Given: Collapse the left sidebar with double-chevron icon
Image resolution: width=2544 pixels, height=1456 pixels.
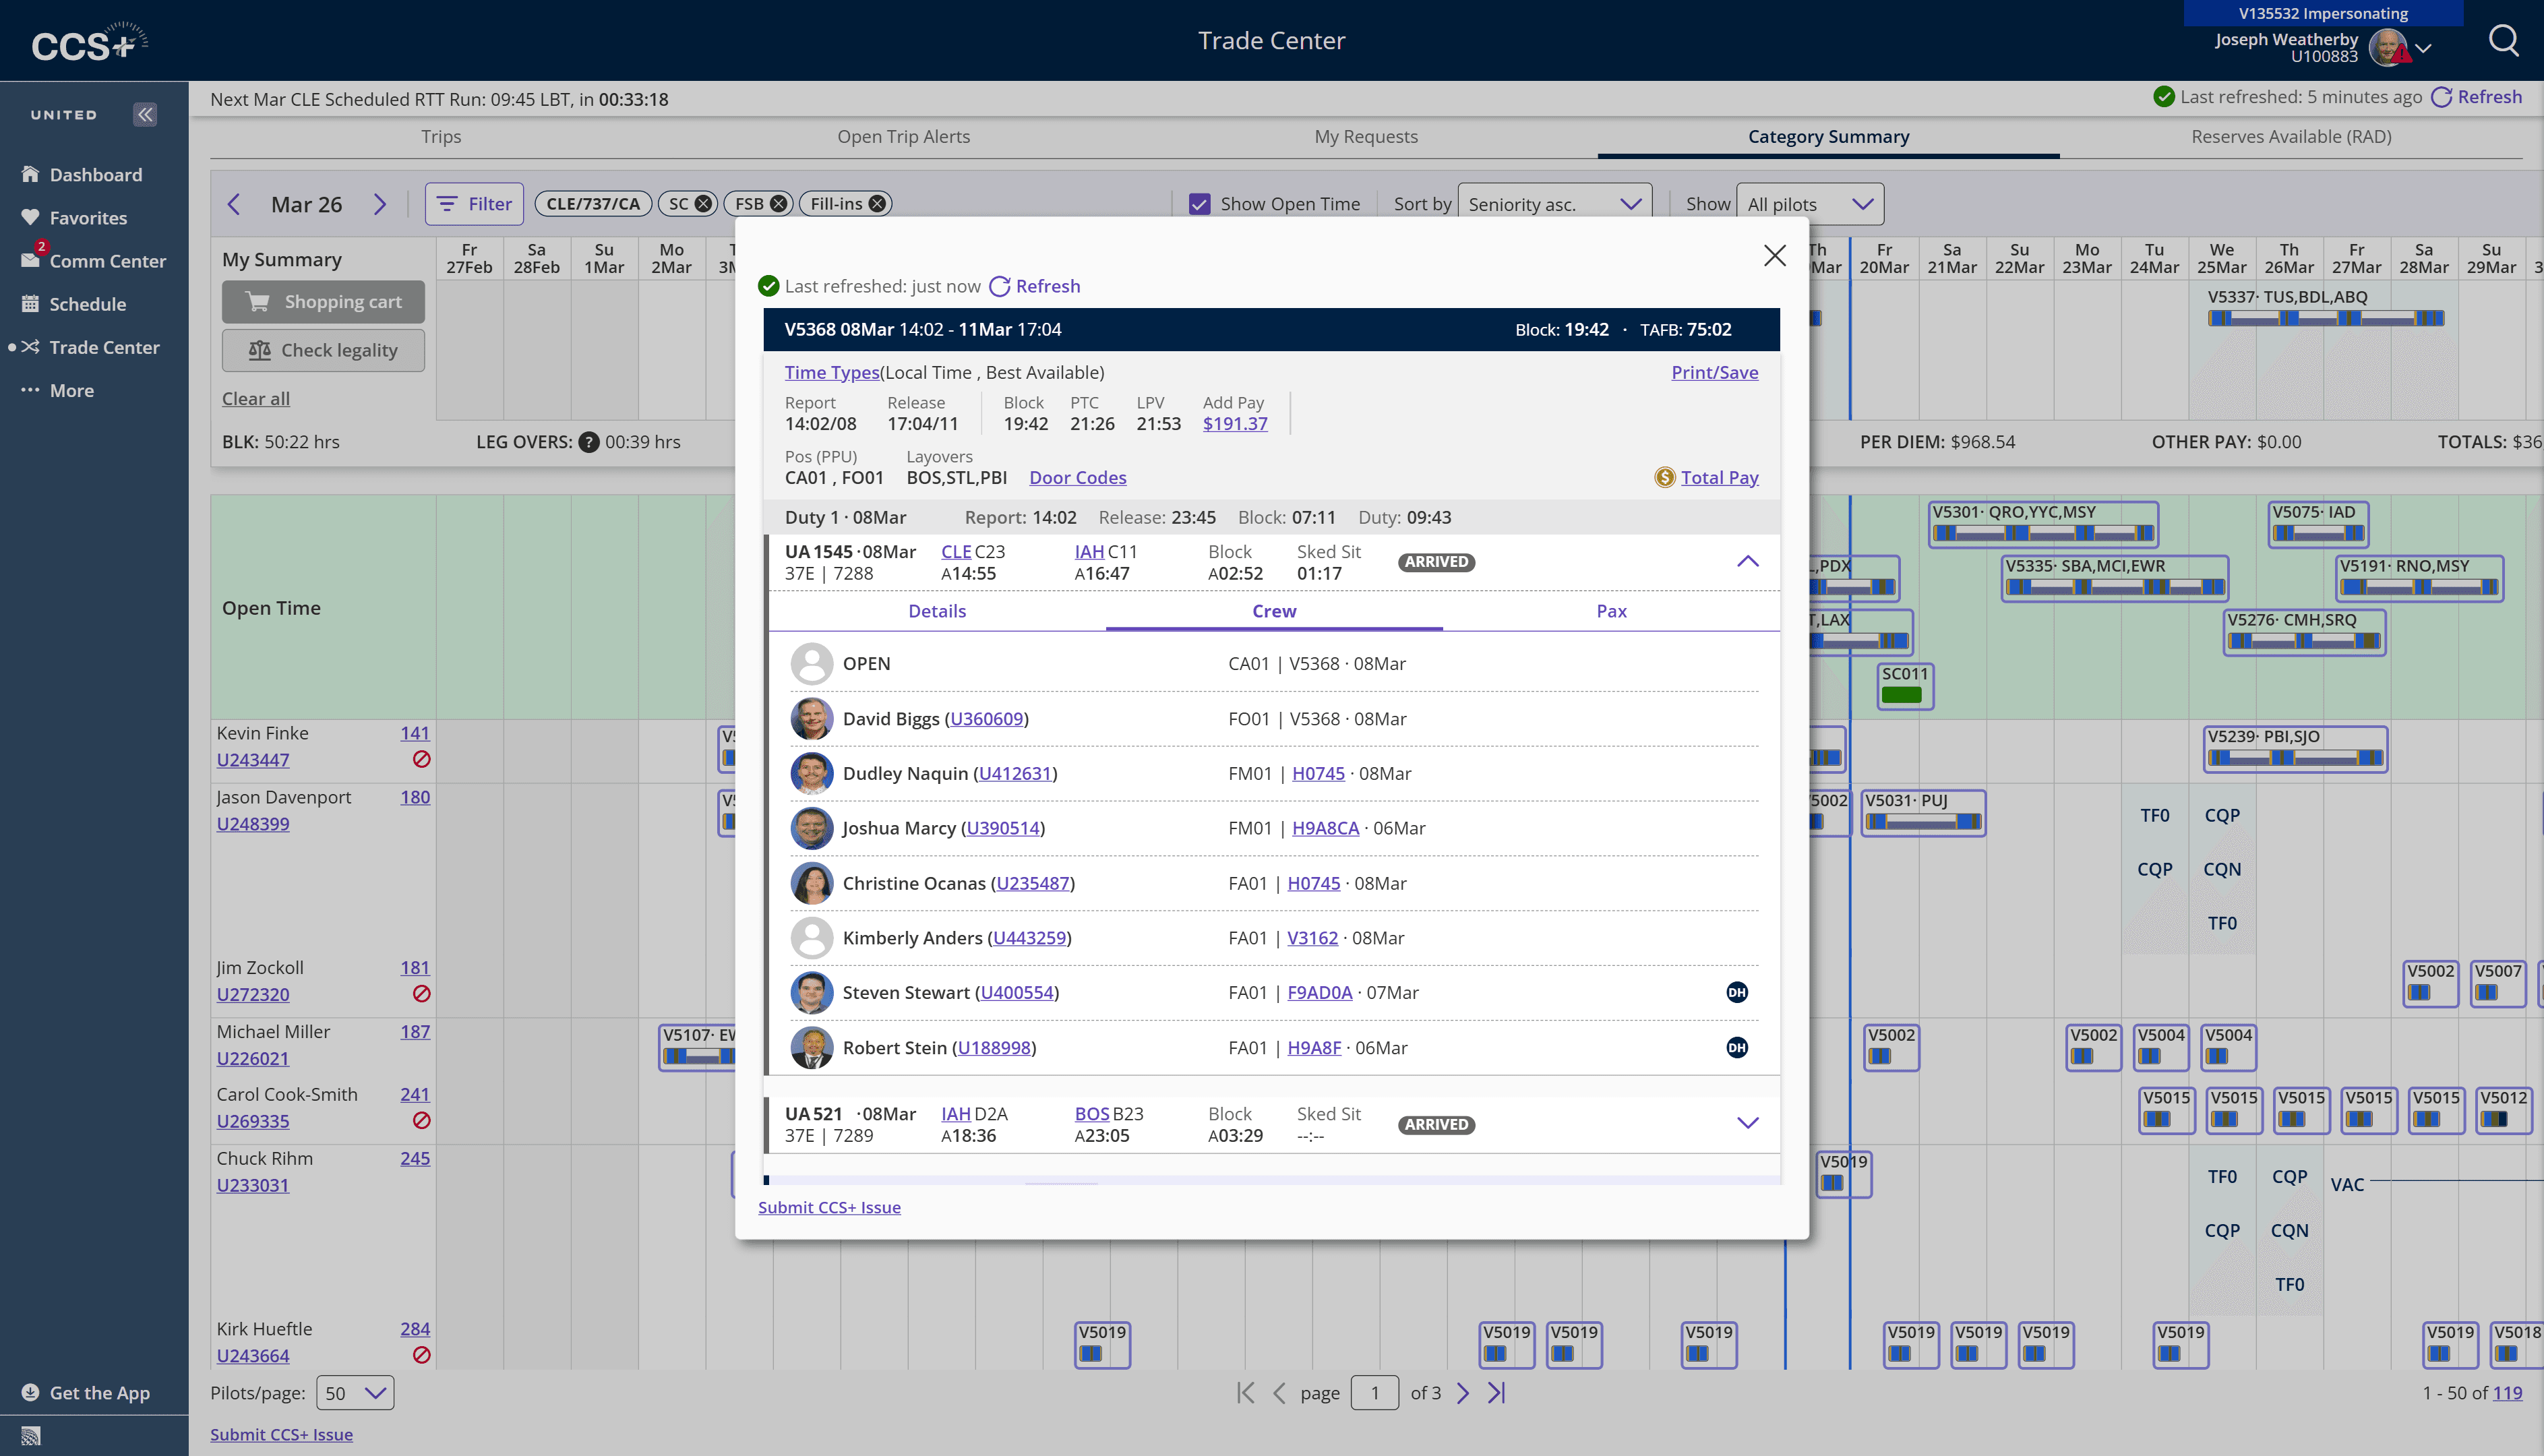Looking at the screenshot, I should click(x=145, y=114).
